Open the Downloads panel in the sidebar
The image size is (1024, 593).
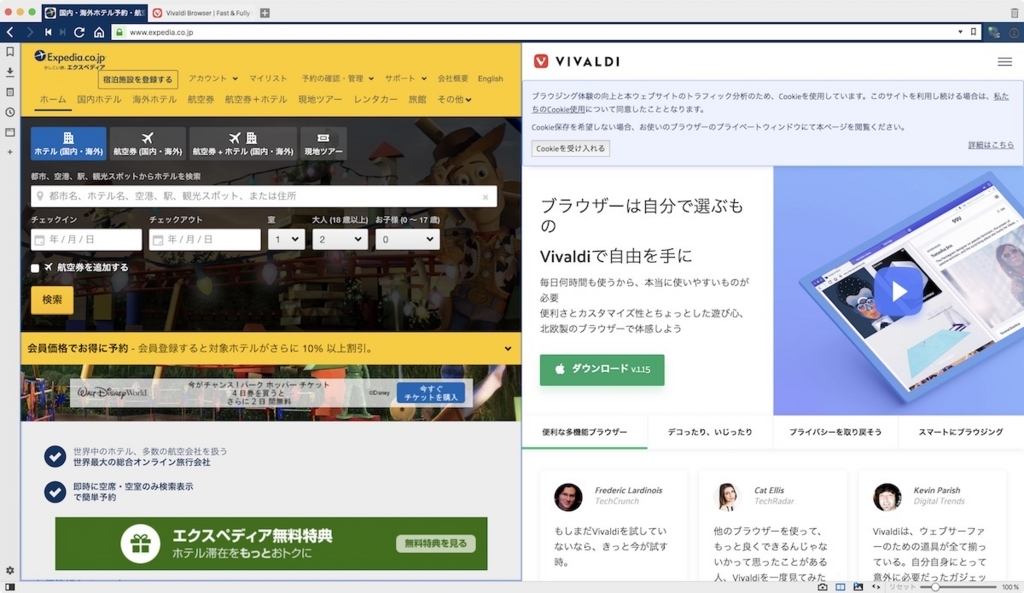[x=10, y=73]
